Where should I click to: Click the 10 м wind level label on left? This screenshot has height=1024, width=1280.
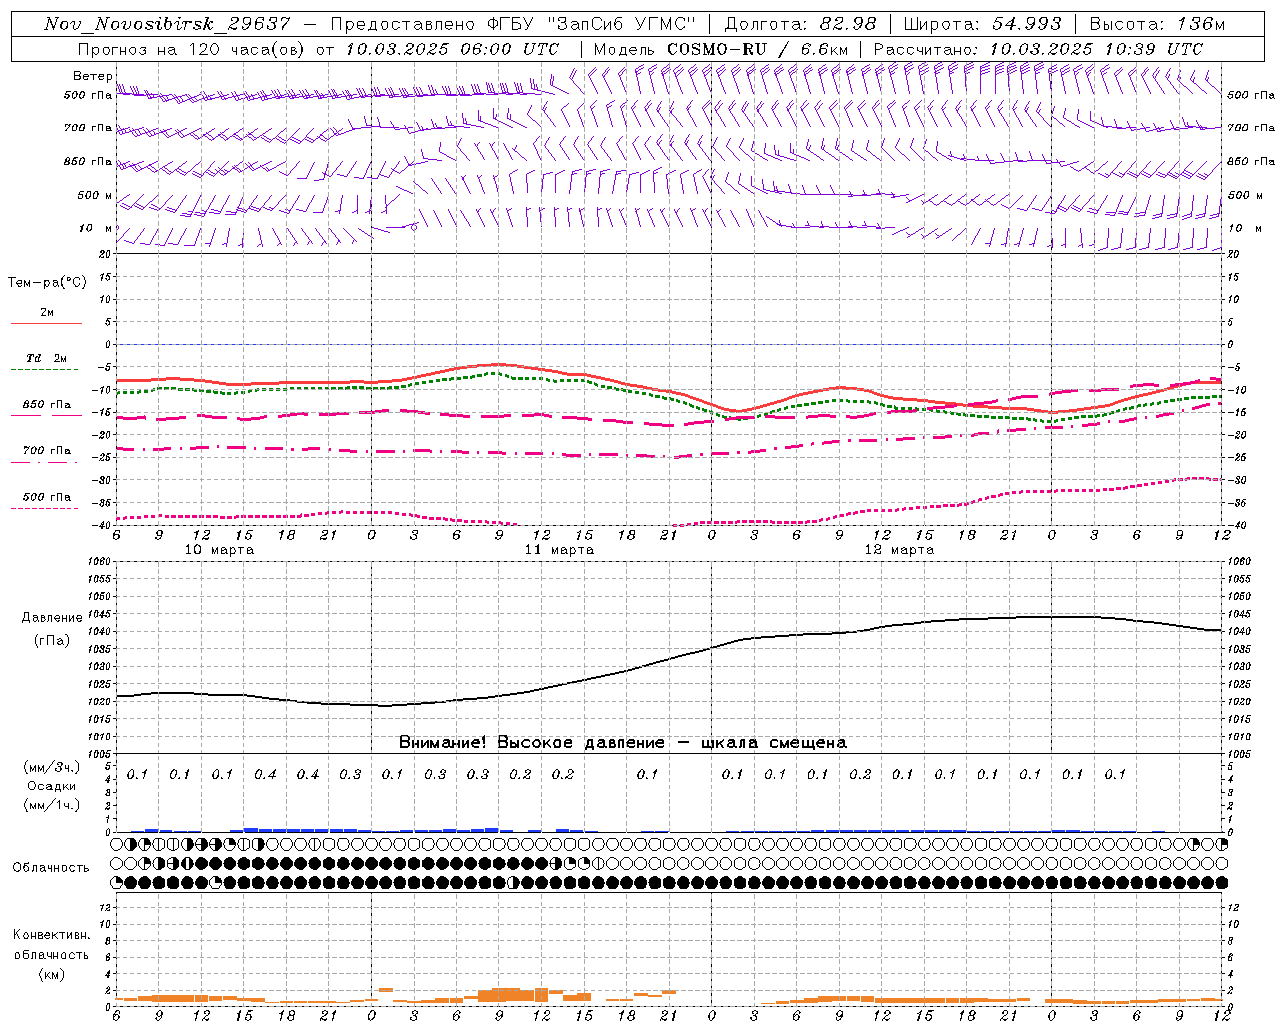95,228
